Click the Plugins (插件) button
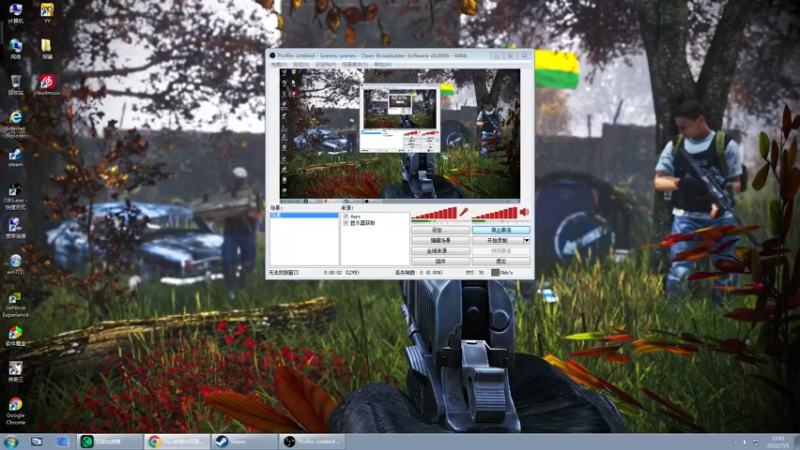Screen dimensions: 800x450 pyautogui.click(x=440, y=261)
